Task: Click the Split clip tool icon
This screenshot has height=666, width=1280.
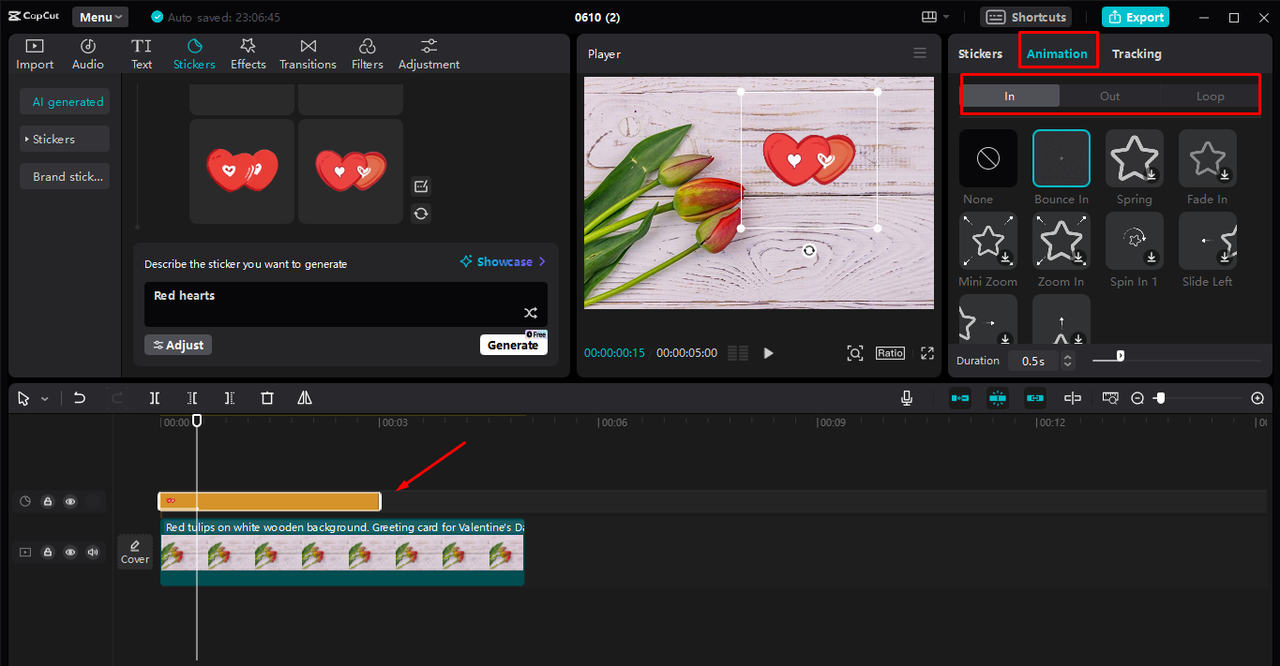Action: point(155,398)
